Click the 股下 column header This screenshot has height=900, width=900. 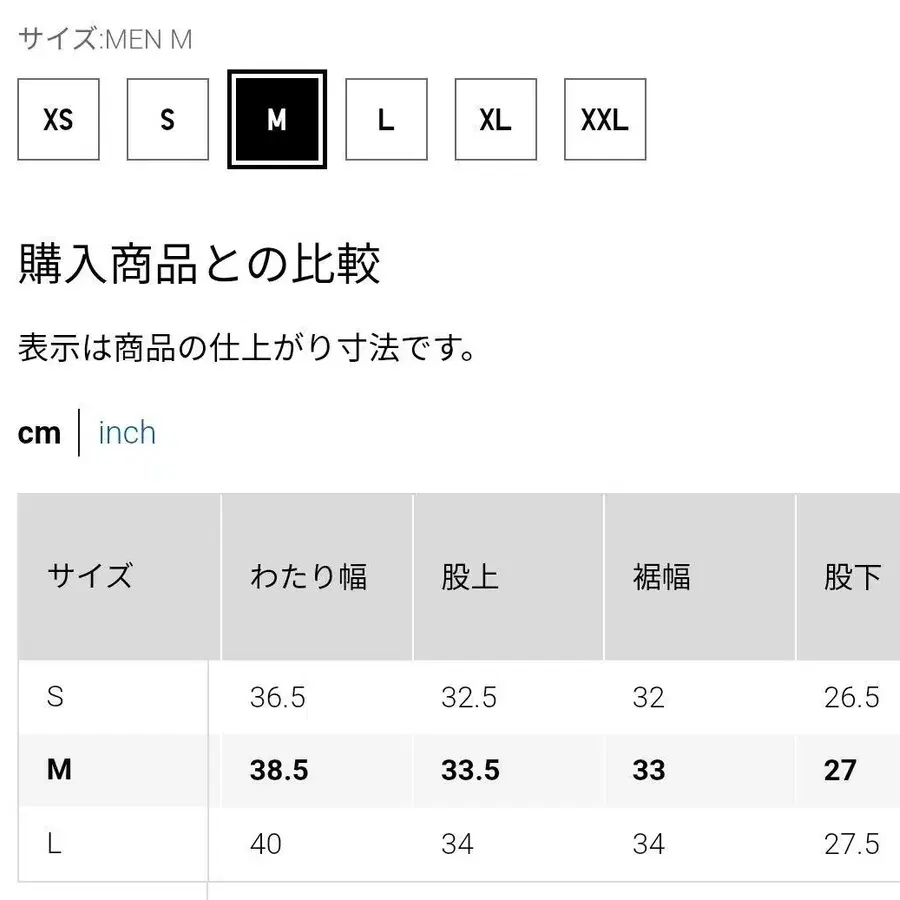coord(852,576)
